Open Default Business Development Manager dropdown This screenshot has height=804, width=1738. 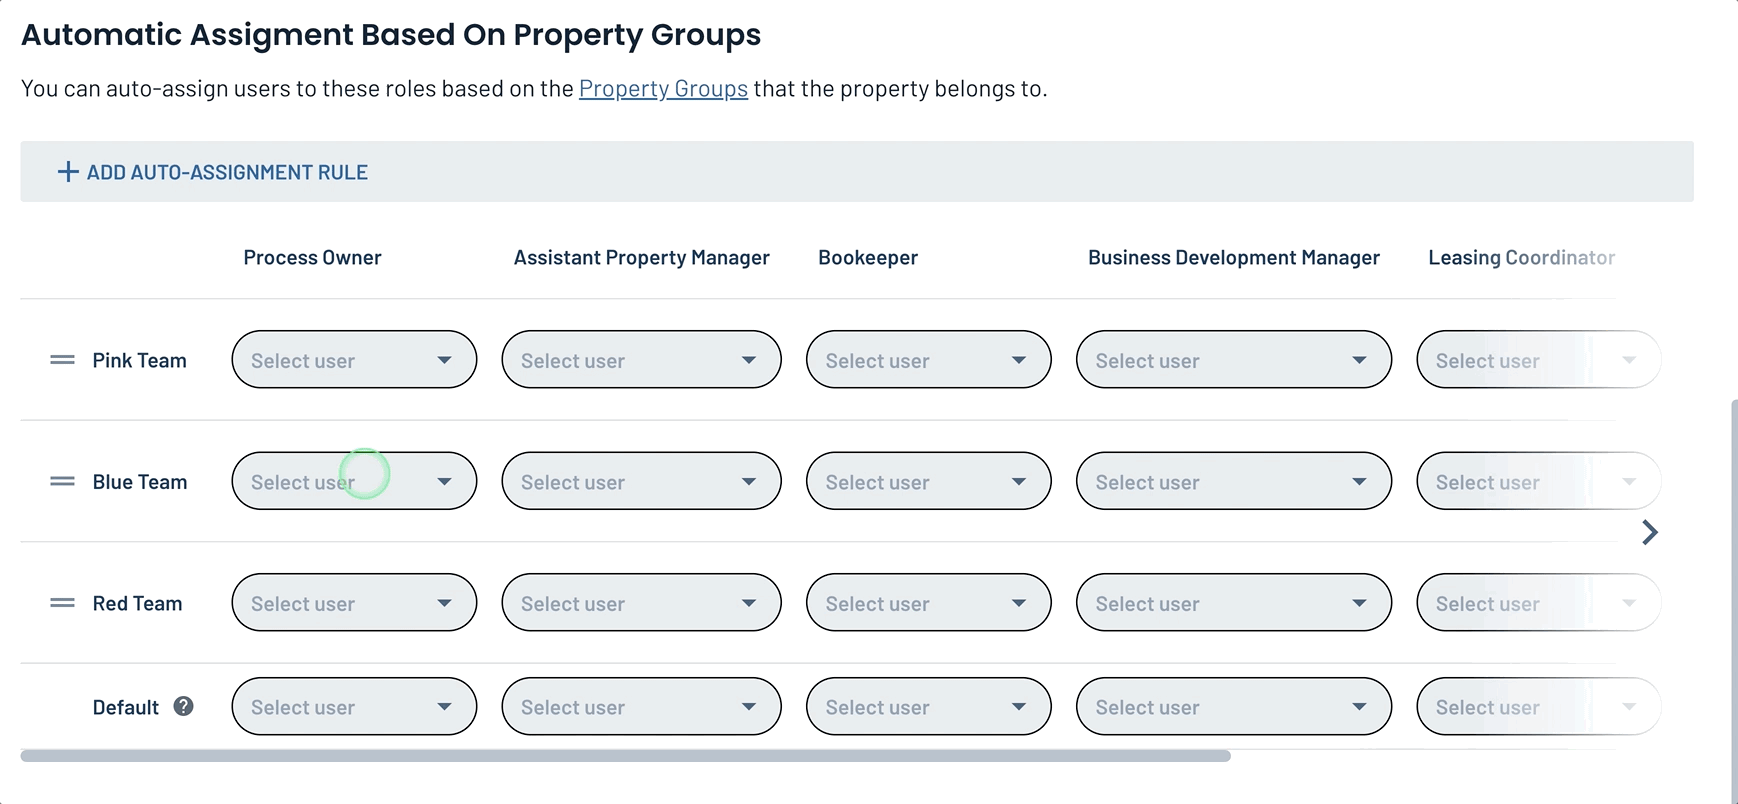(x=1232, y=707)
